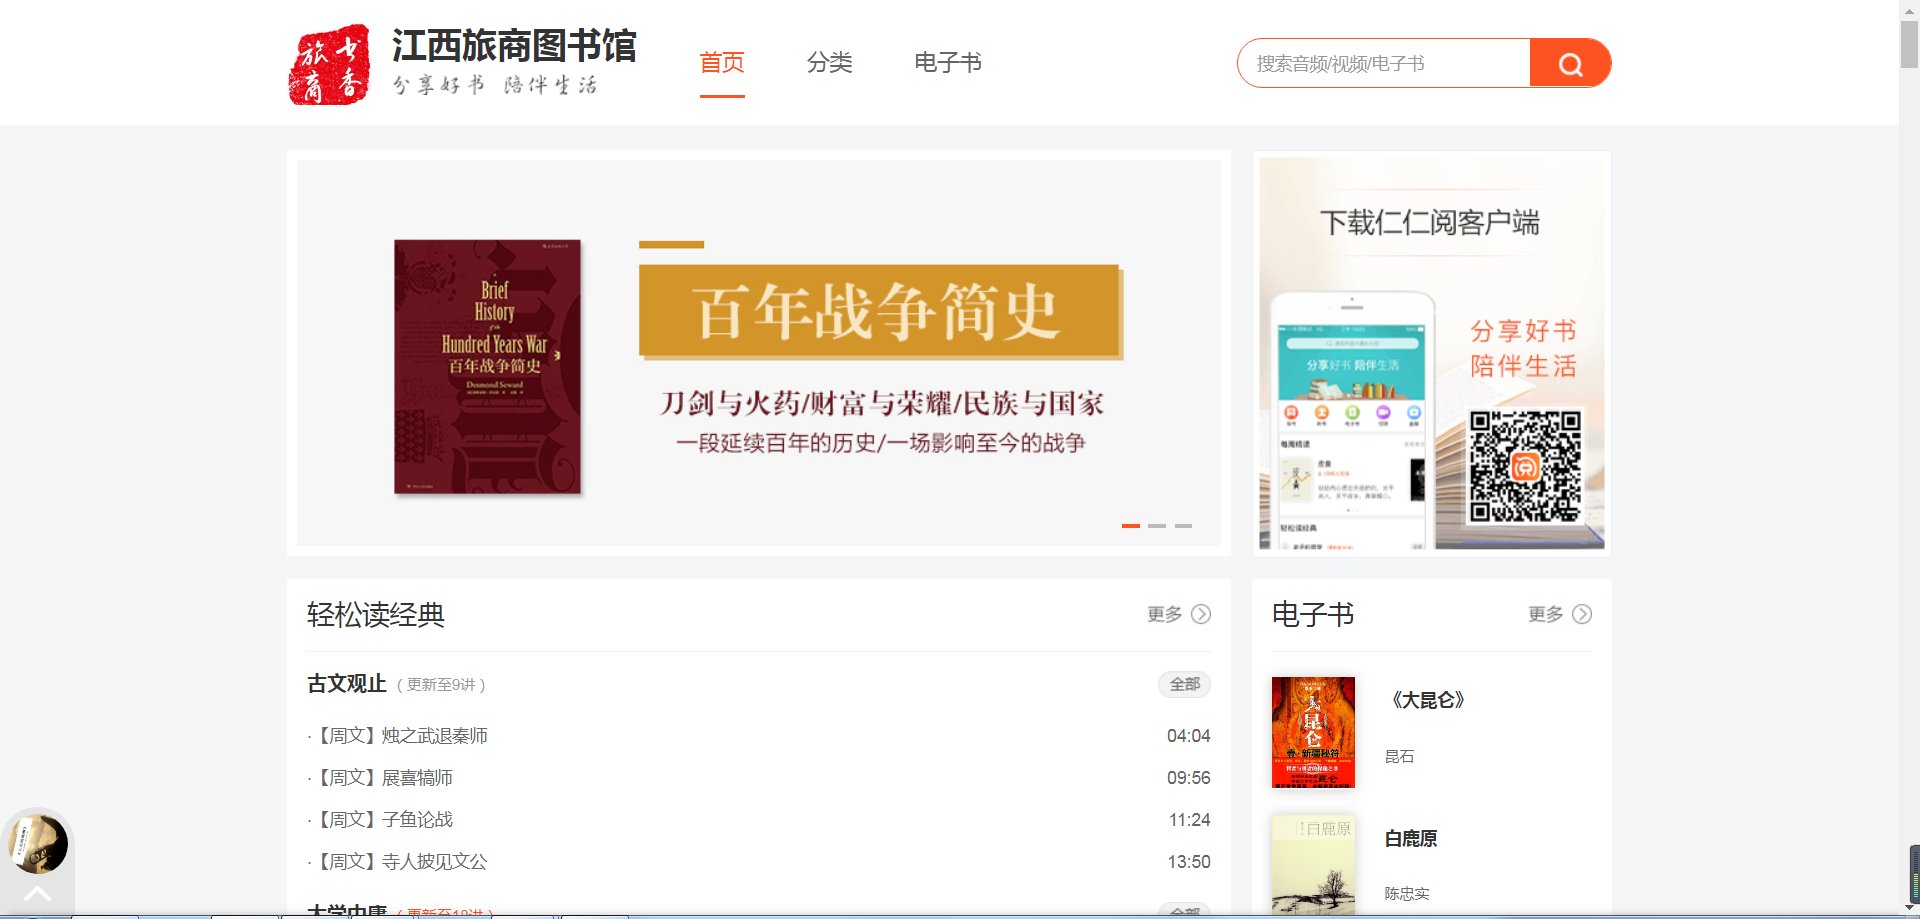
Task: Select the second carousel indicator dash
Action: [1157, 525]
